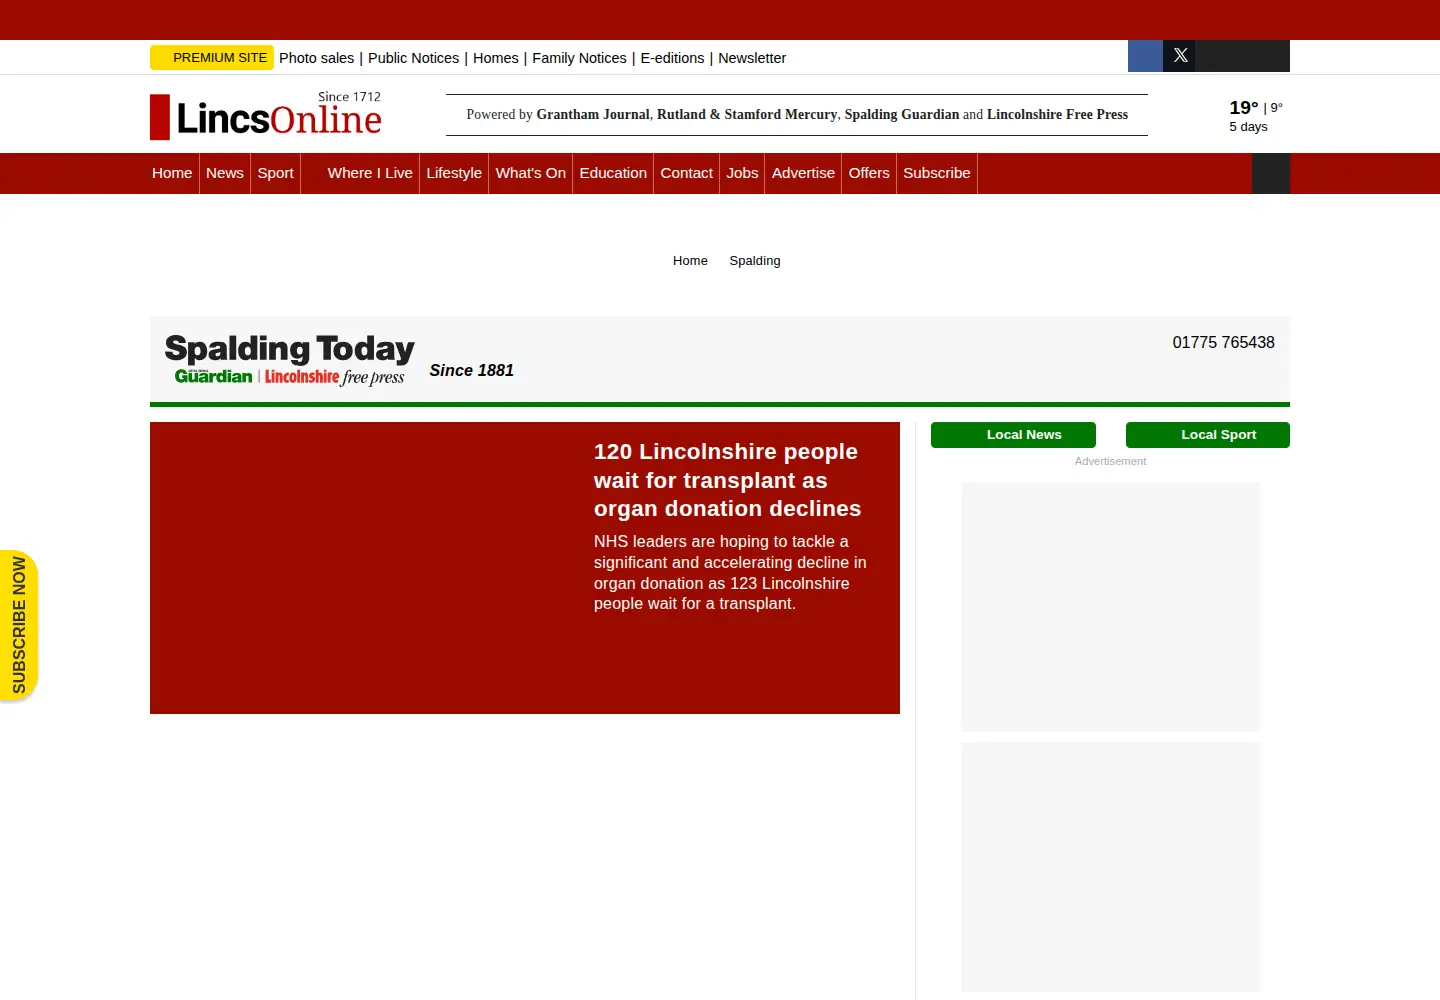The height and width of the screenshot is (1000, 1440).
Task: Open the Contact menu item
Action: click(x=686, y=173)
